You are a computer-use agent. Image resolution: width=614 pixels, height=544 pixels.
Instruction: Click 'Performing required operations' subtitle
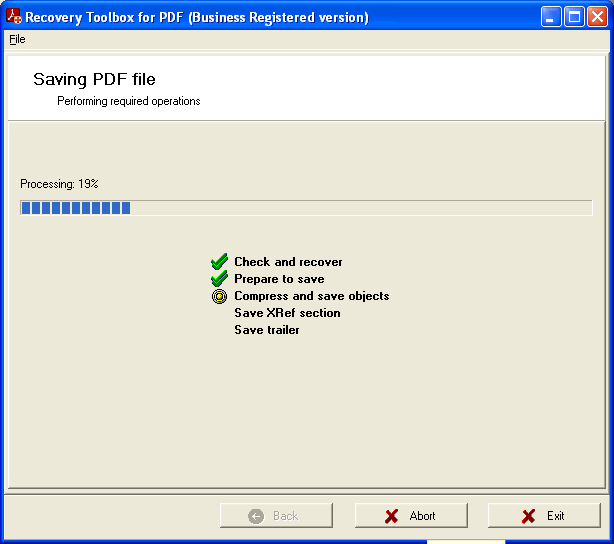(x=128, y=101)
